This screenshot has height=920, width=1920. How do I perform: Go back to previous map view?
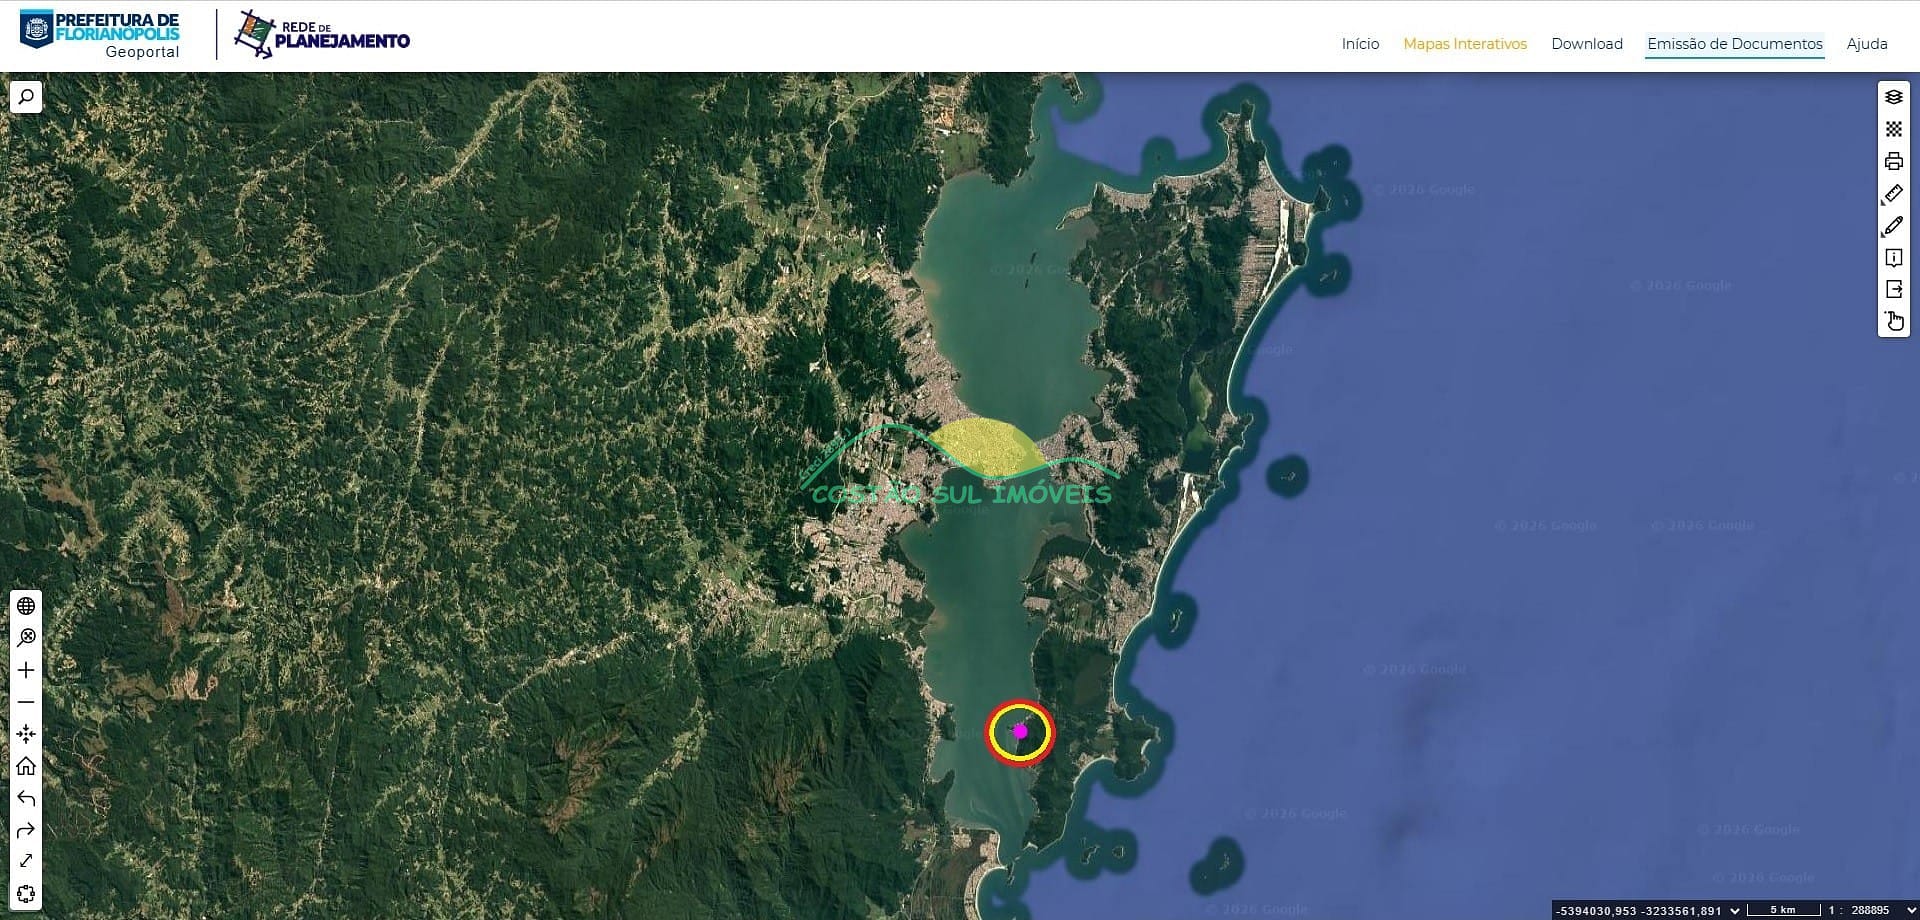[26, 798]
